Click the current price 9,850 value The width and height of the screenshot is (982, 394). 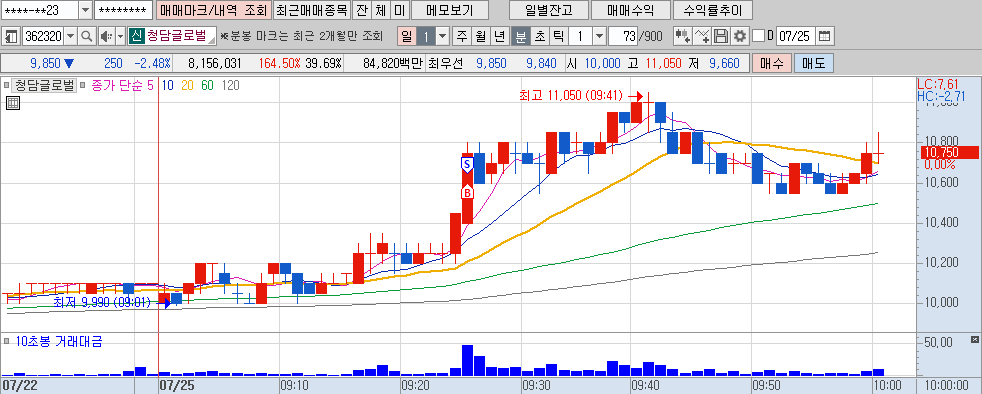[45, 63]
